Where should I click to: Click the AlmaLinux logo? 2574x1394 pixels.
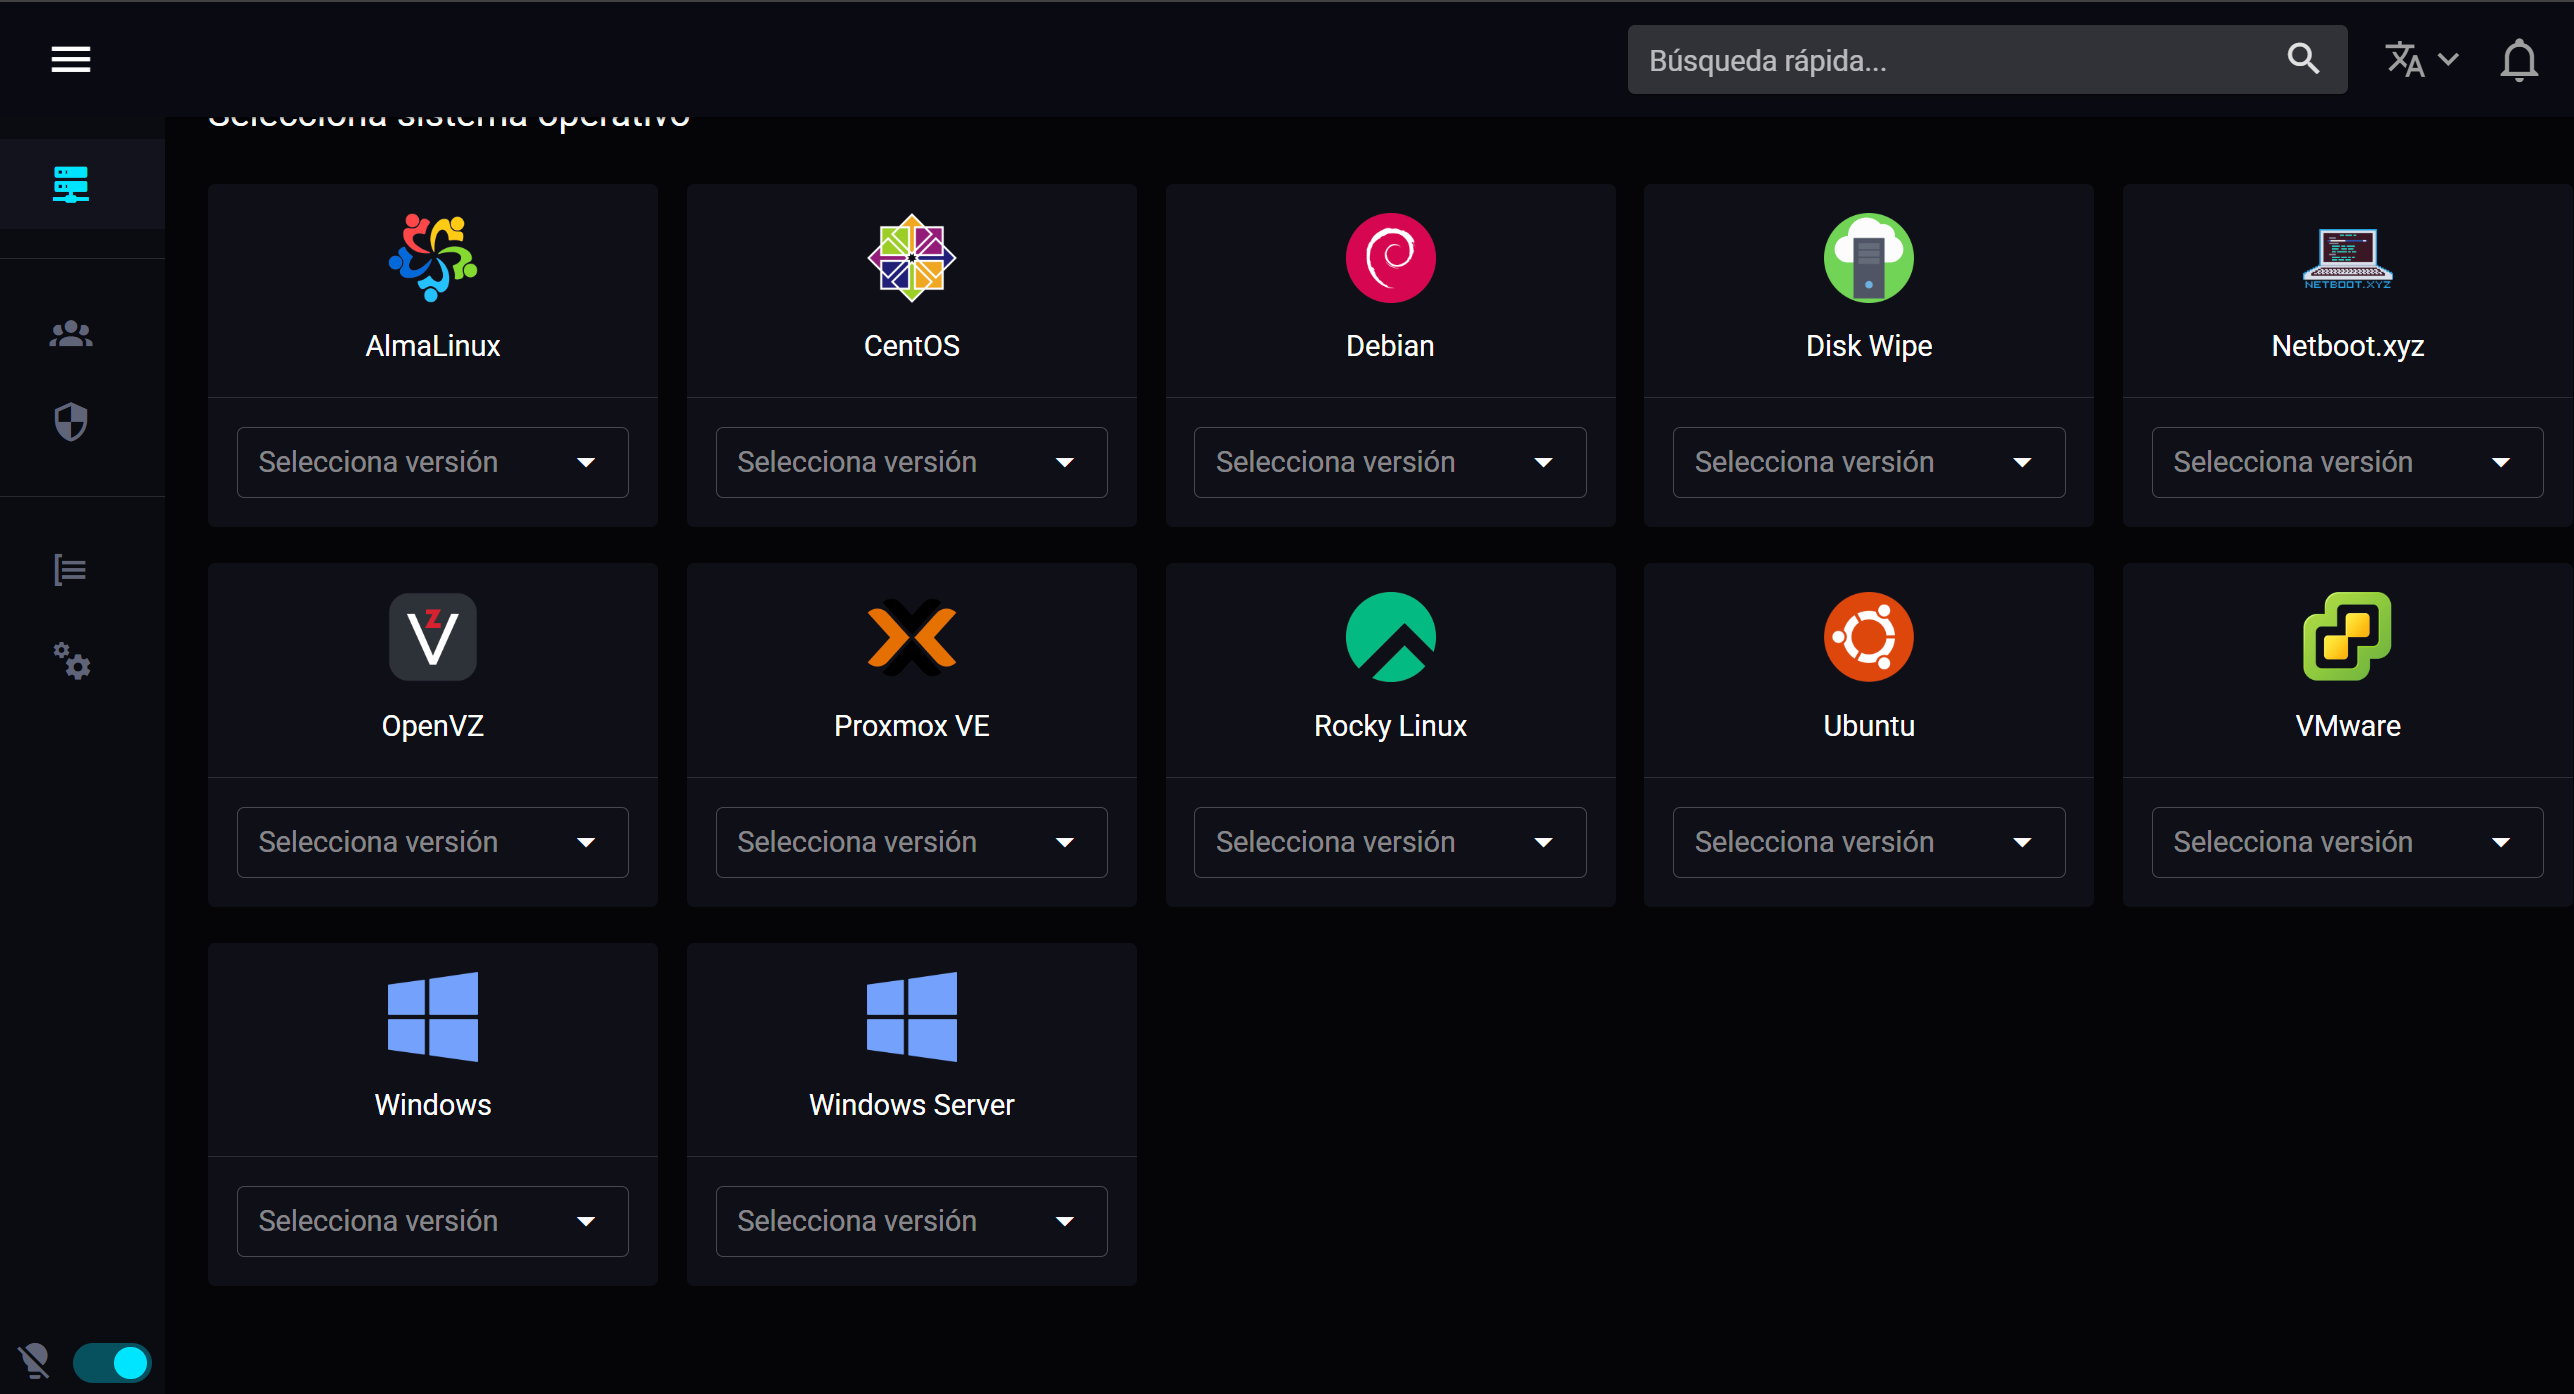433,258
